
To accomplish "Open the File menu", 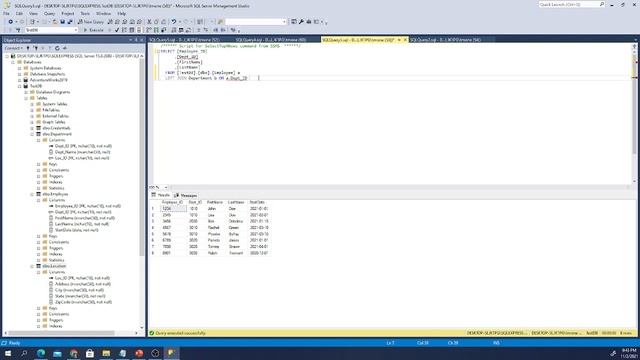I will click(6, 13).
